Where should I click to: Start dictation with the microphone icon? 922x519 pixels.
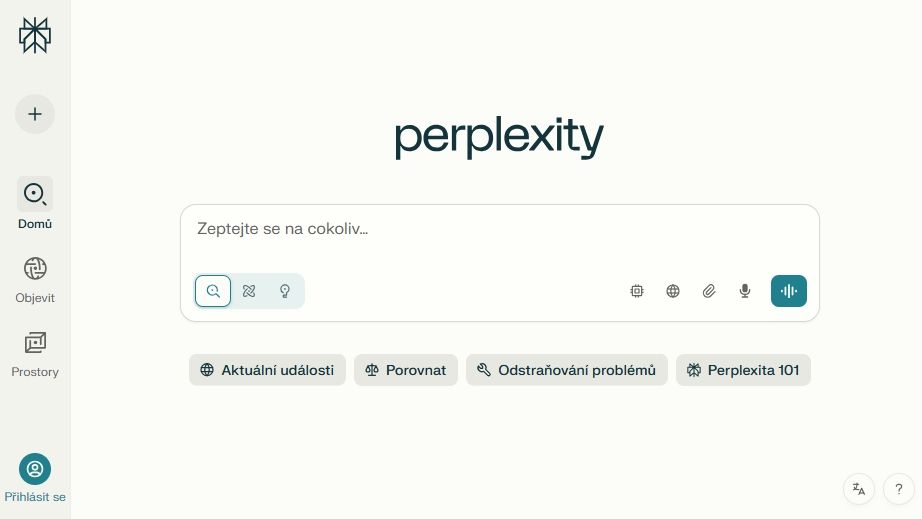(745, 291)
